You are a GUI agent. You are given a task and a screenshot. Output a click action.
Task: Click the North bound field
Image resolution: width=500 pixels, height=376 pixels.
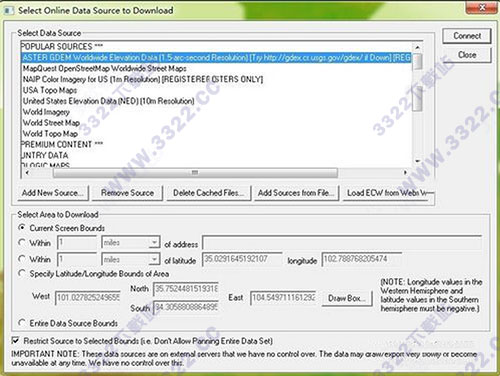[x=186, y=289]
